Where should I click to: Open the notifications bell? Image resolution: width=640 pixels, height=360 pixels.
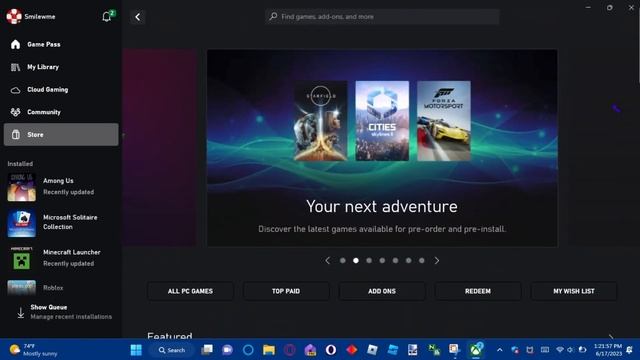pos(107,16)
